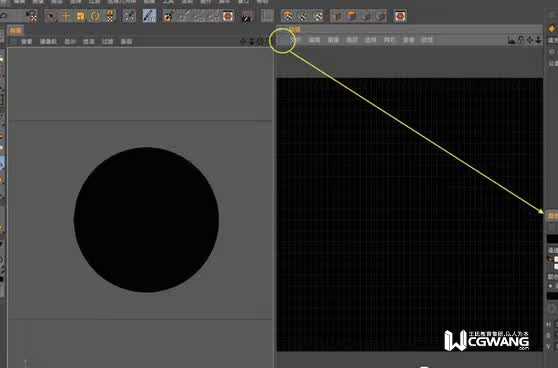Open 显示 menu in the 3D viewport
Screen dimensions: 558x368
(x=70, y=42)
